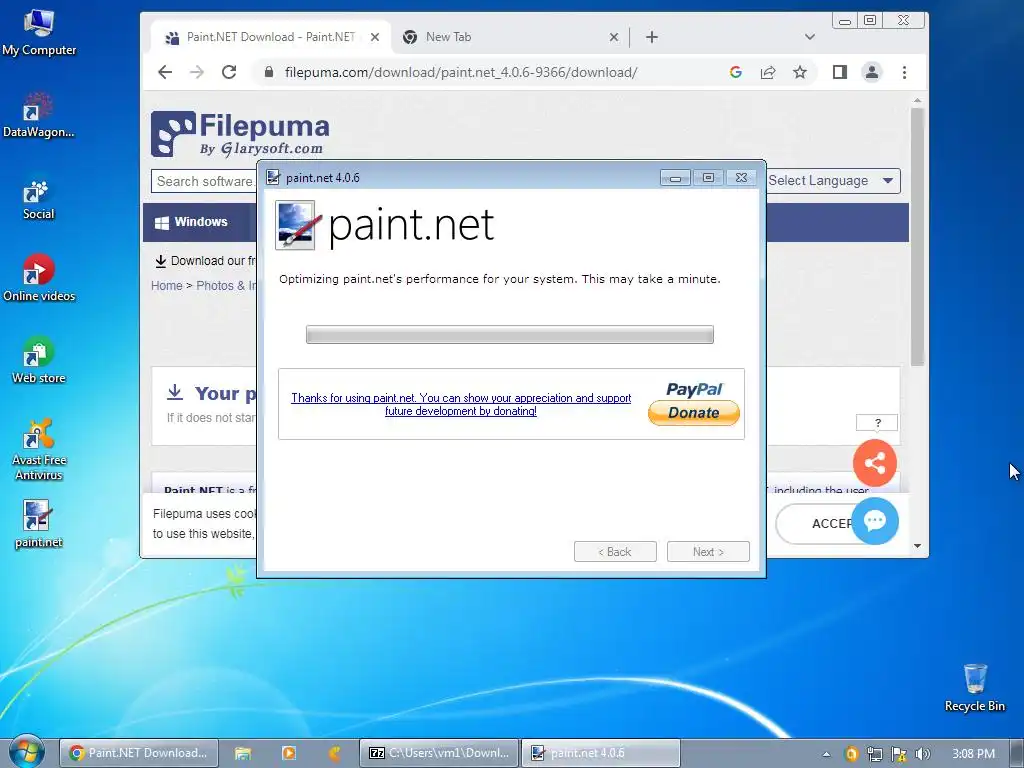Screen dimensions: 1024x768
Task: Open the Select Language dropdown
Action: (831, 181)
